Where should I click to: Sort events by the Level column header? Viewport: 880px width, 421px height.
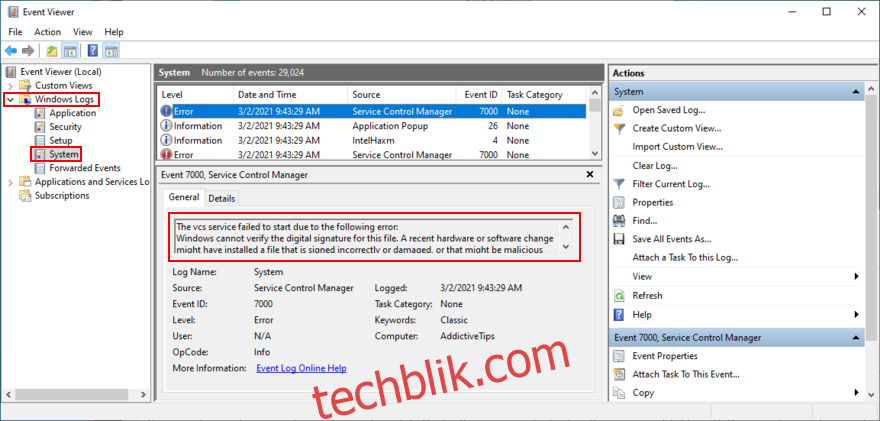coord(195,95)
